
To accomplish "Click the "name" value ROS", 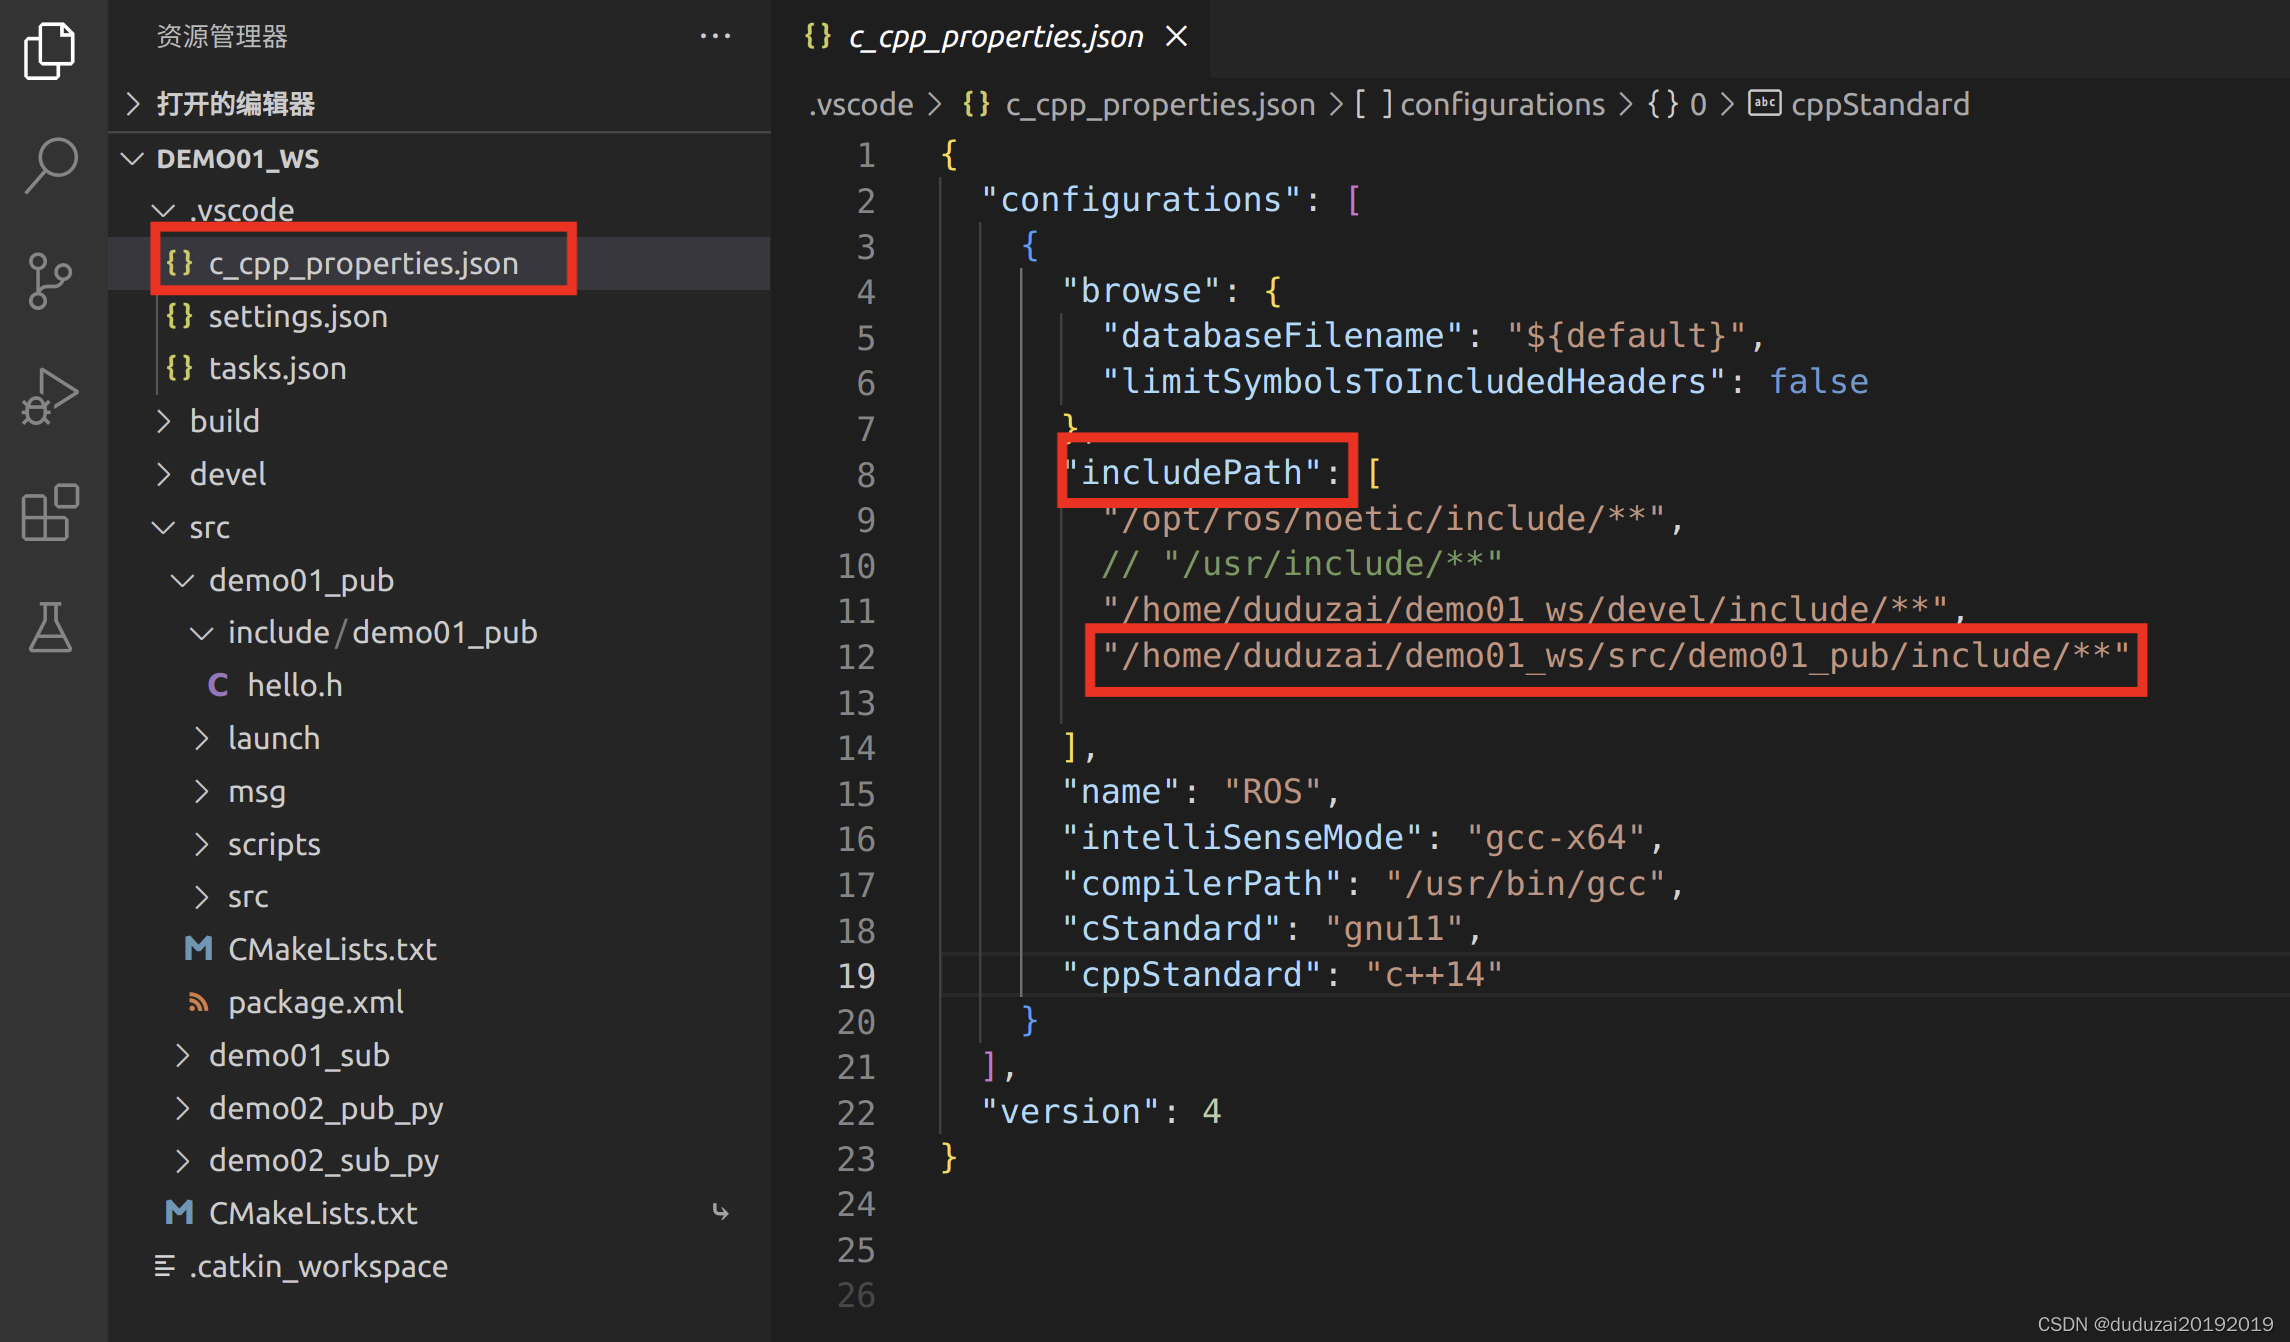I will (1272, 792).
